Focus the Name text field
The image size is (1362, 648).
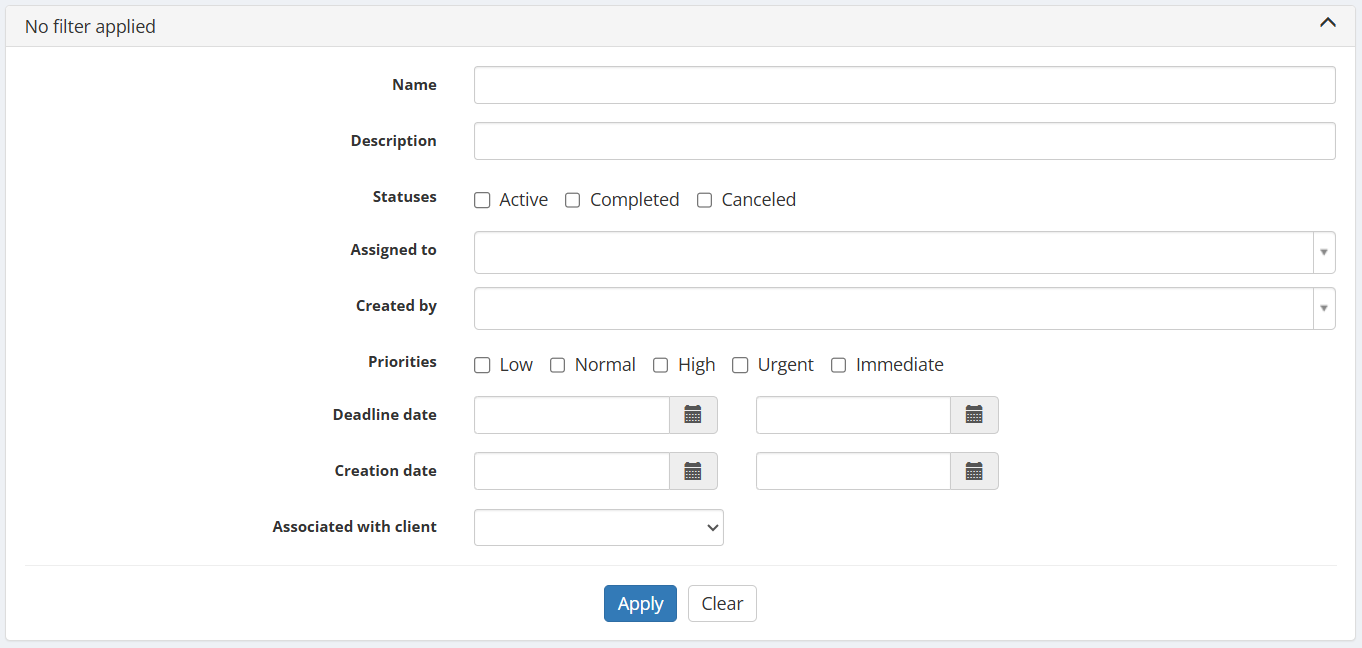(904, 85)
